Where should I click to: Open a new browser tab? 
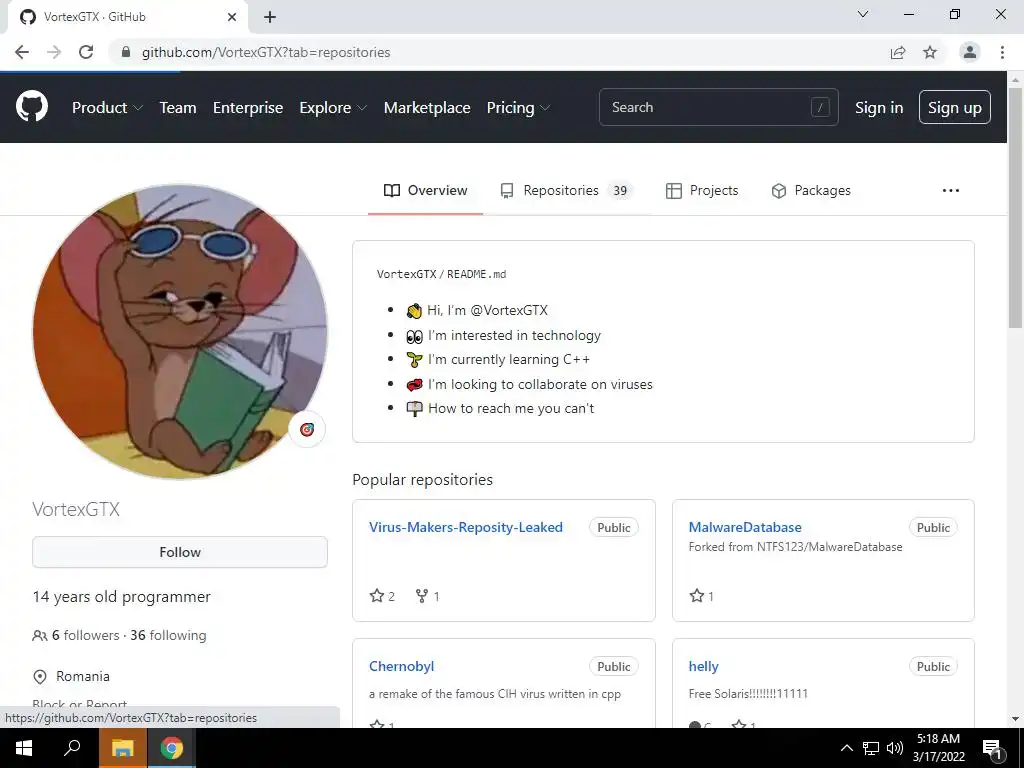pyautogui.click(x=270, y=17)
